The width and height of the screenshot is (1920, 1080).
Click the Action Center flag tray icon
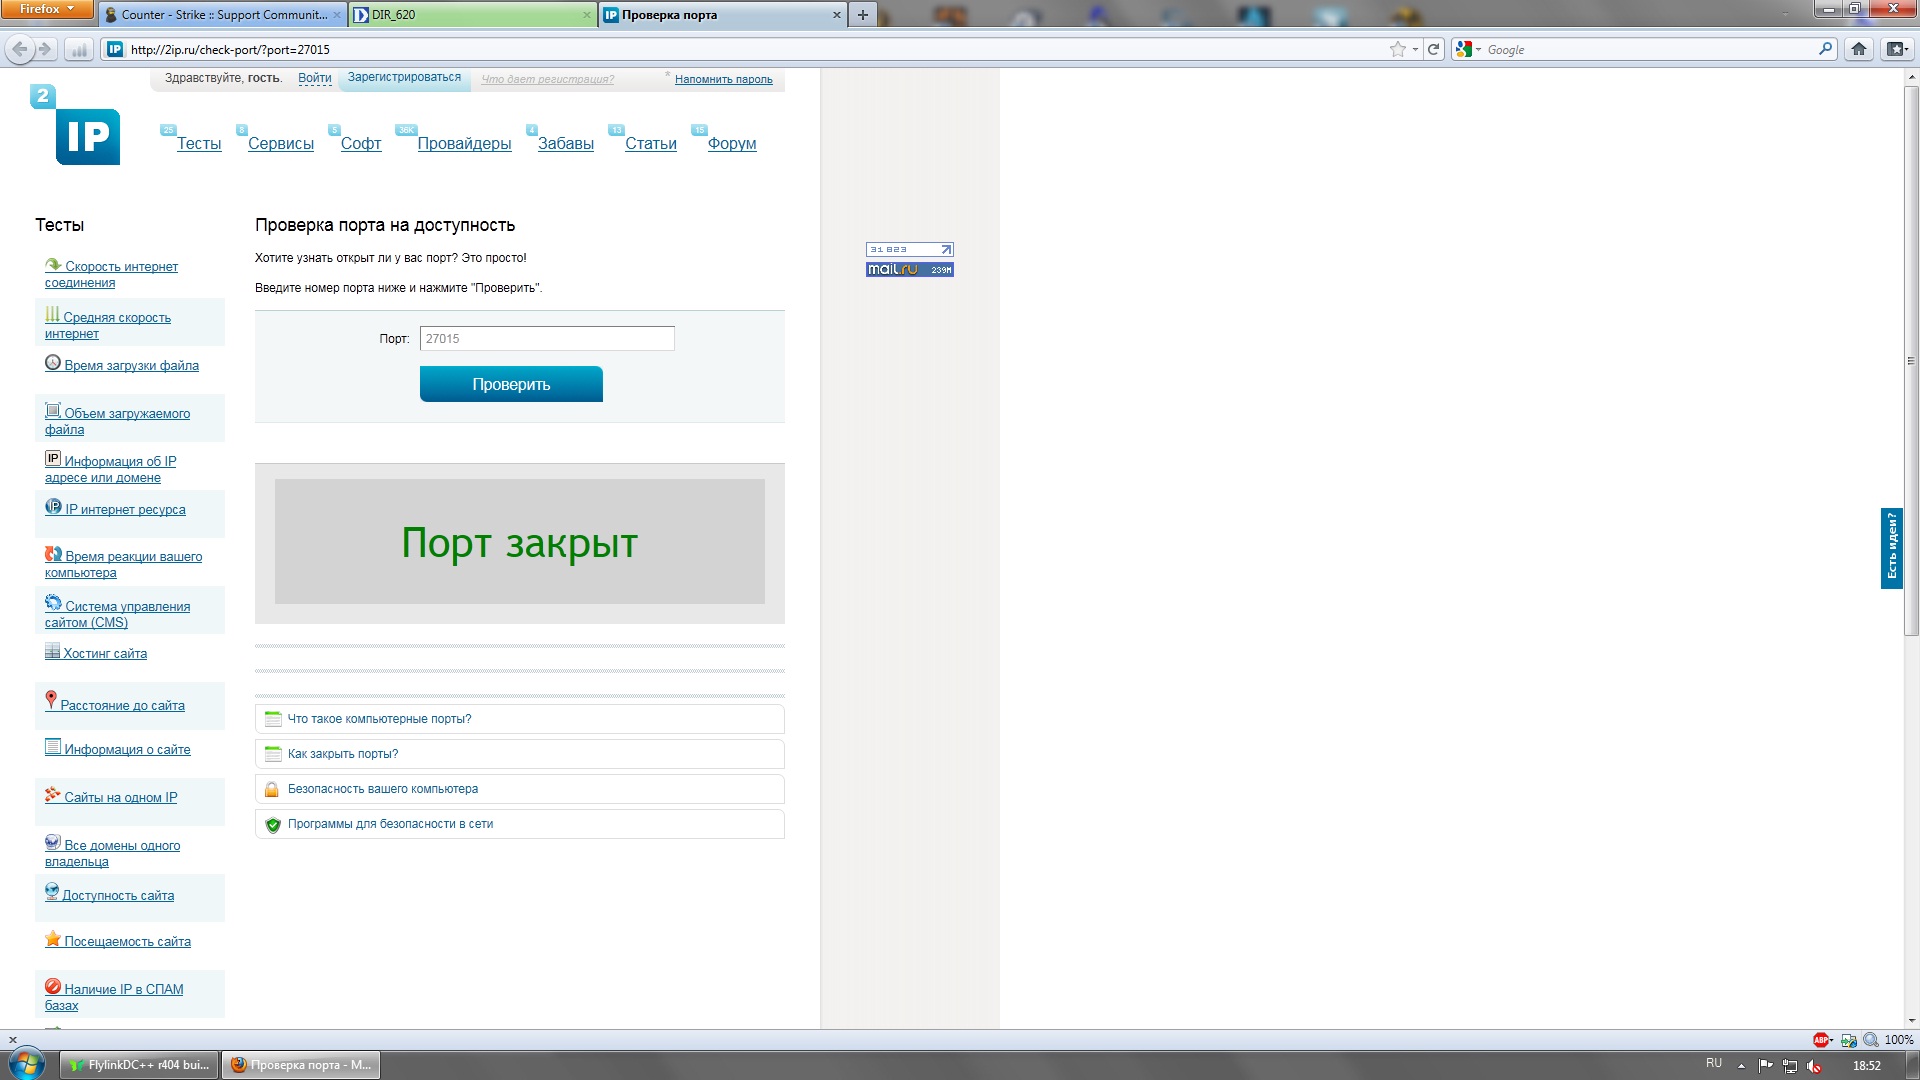click(1766, 1066)
